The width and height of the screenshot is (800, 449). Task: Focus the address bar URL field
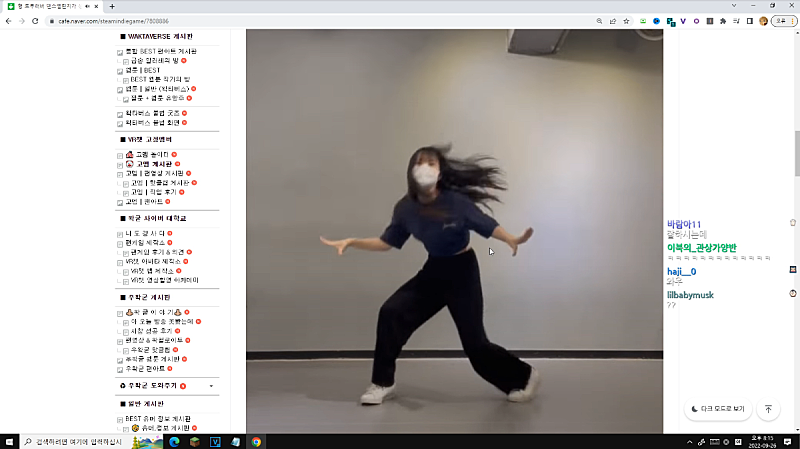(321, 21)
